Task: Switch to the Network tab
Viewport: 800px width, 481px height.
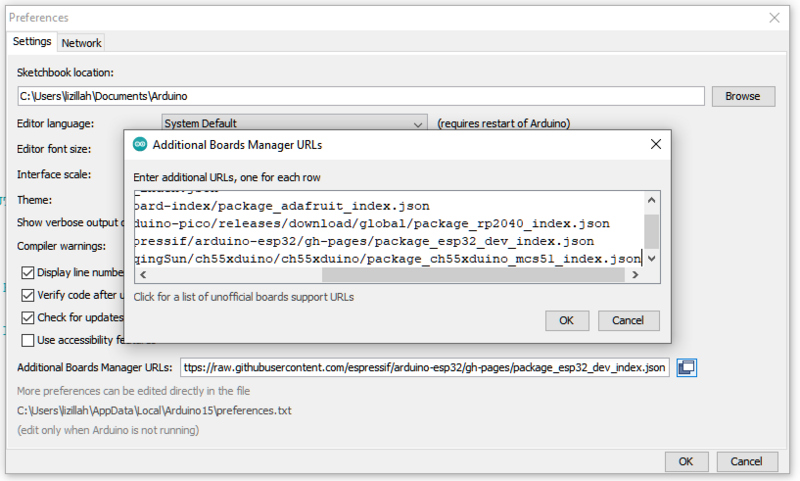Action: pos(81,43)
